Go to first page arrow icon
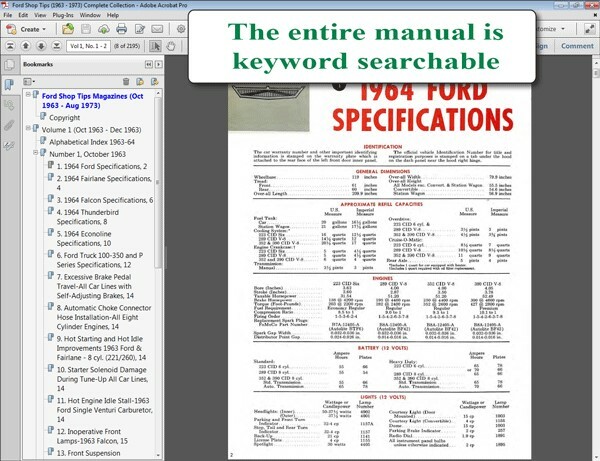Screen dimensions: 600x461 click(x=10, y=46)
